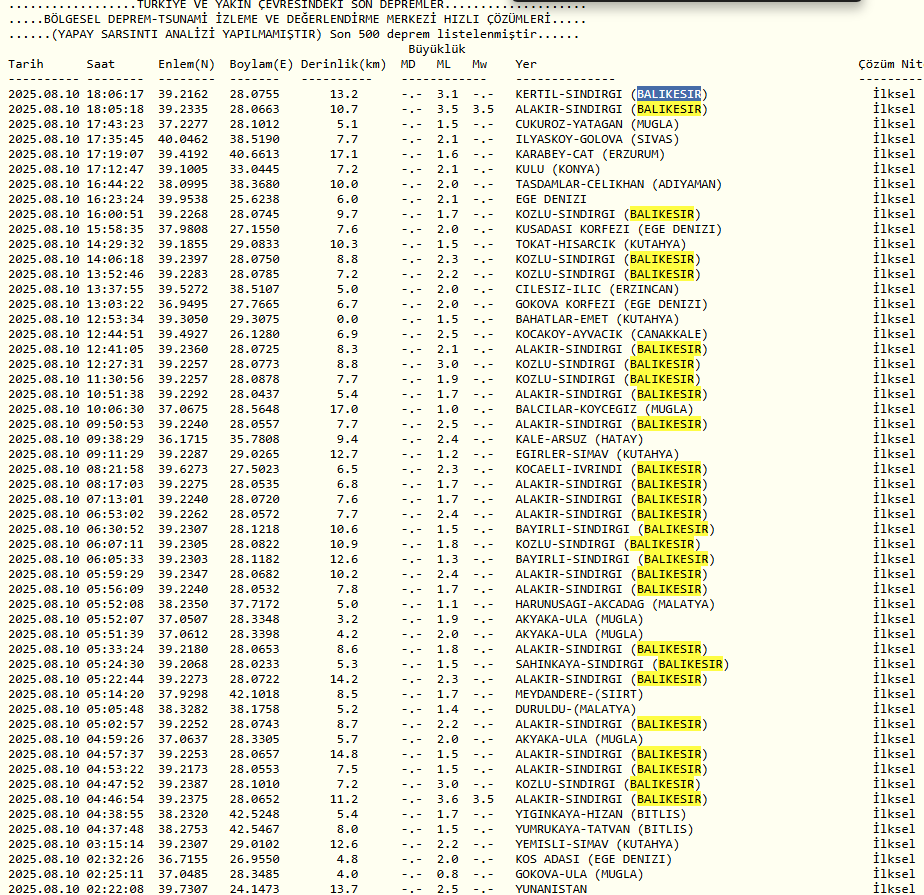
Task: Click the BÖLGESEL DEPREM-TSUNAMİ İZLEME header line
Action: [297, 19]
